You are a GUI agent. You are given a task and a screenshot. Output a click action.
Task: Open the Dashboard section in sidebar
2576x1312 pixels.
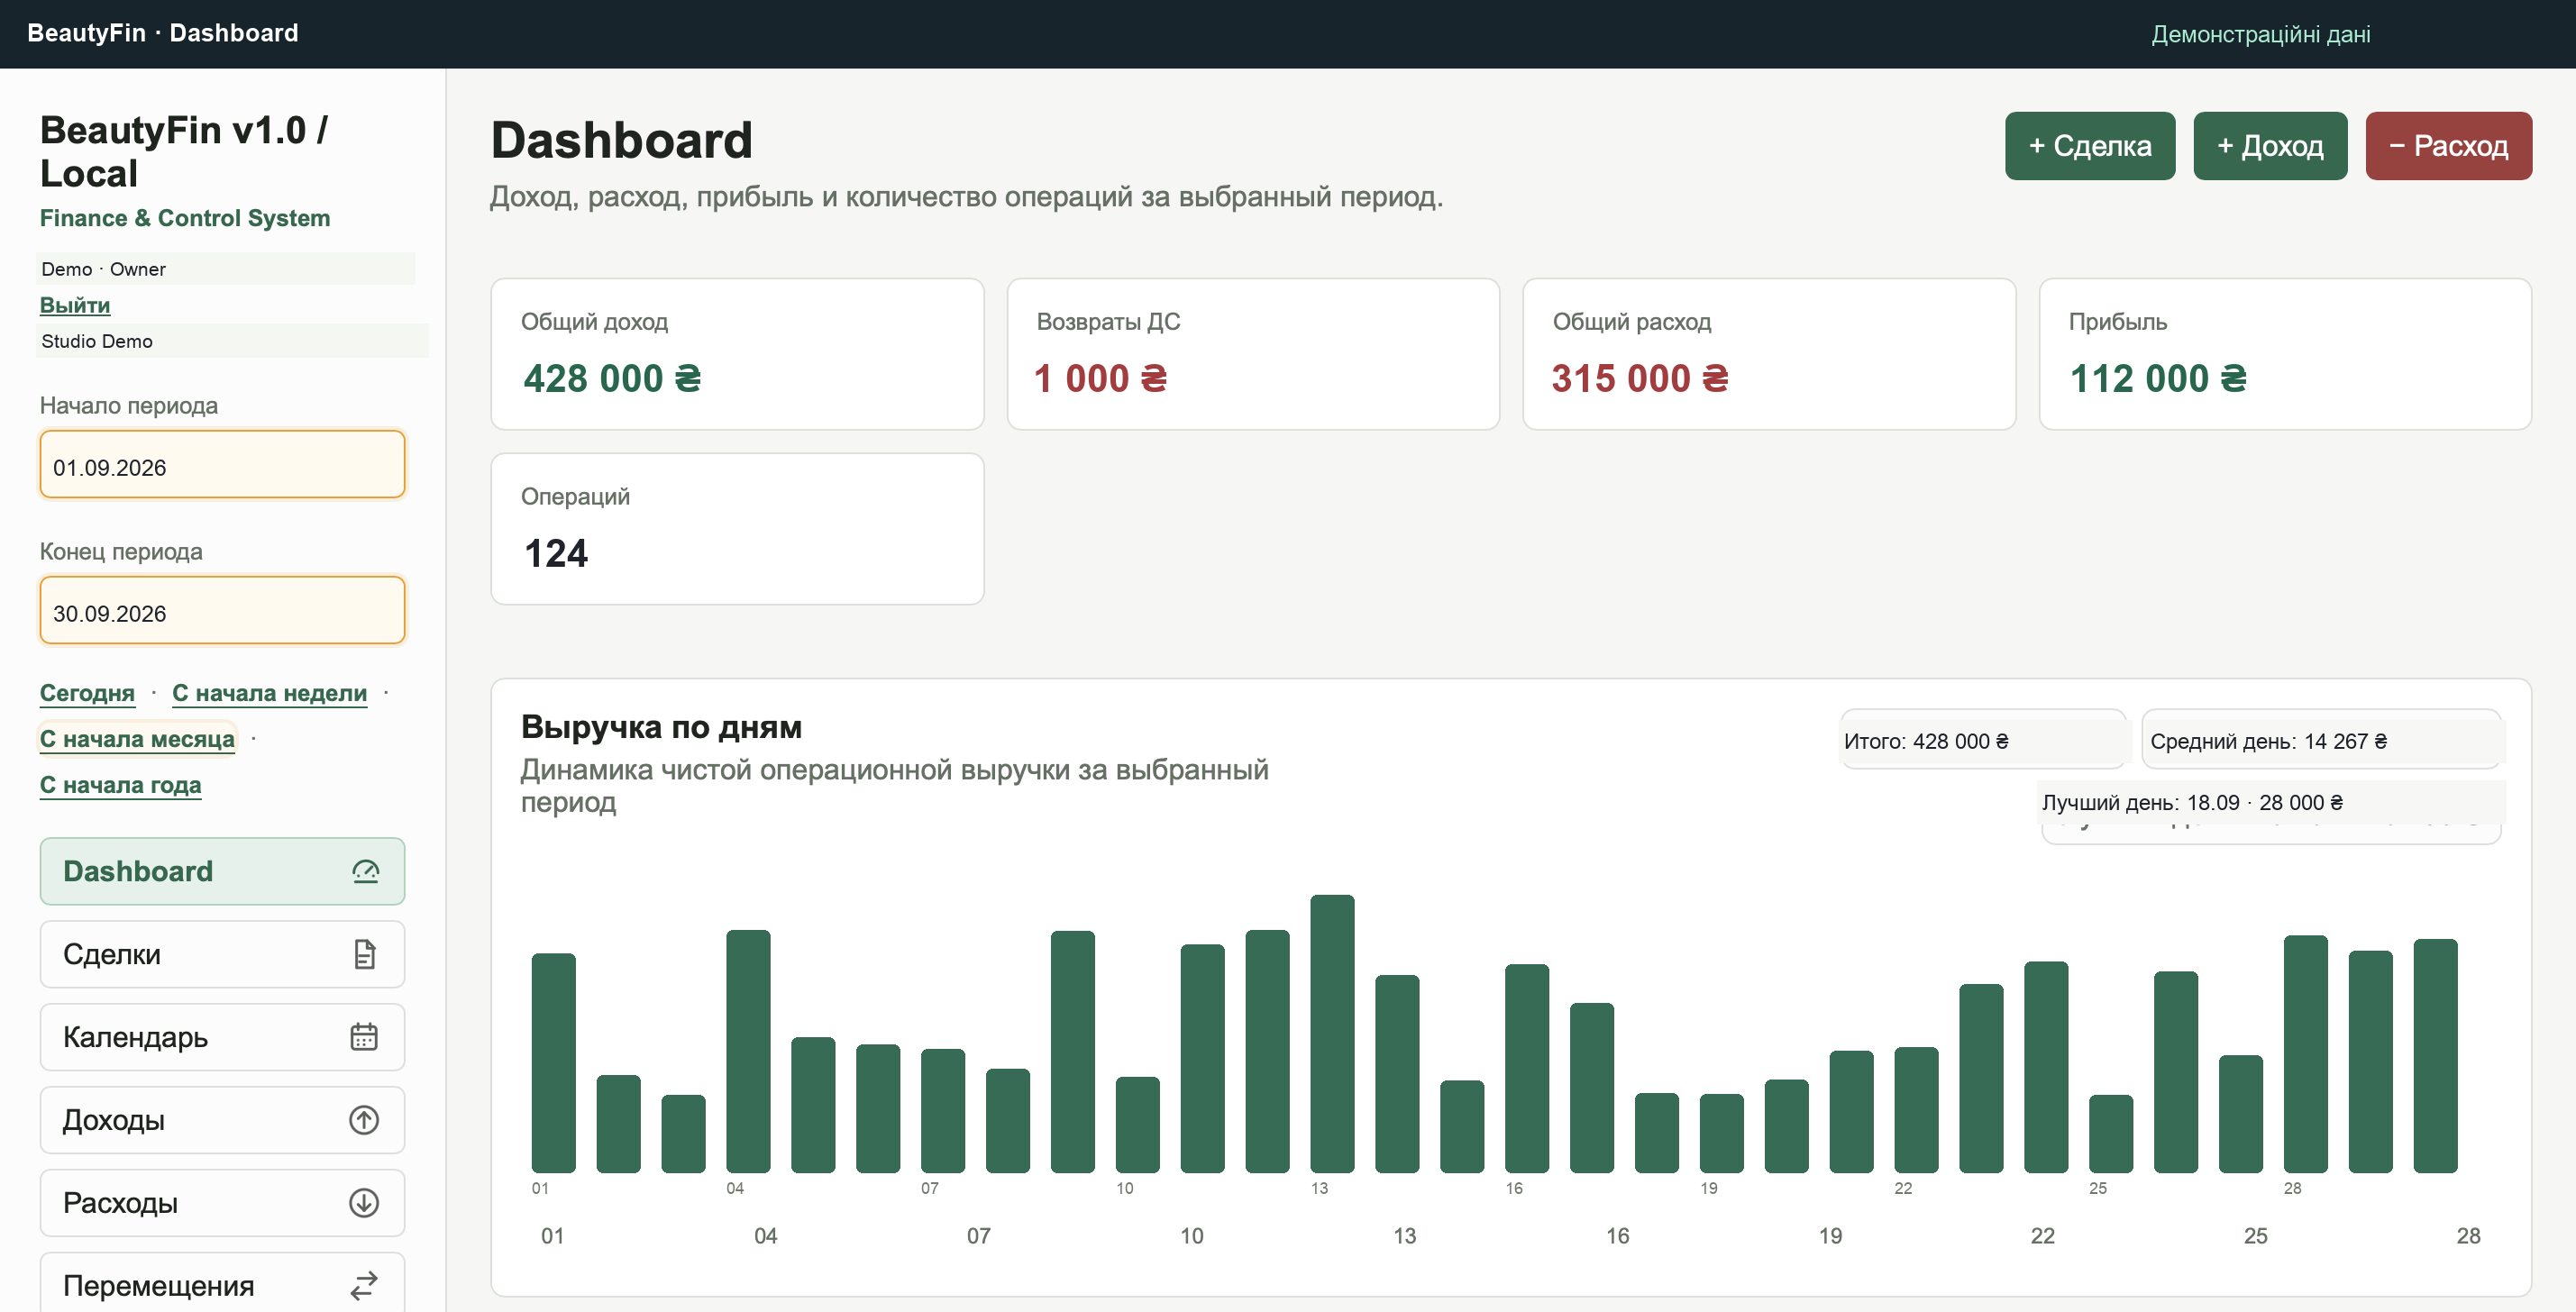point(222,871)
